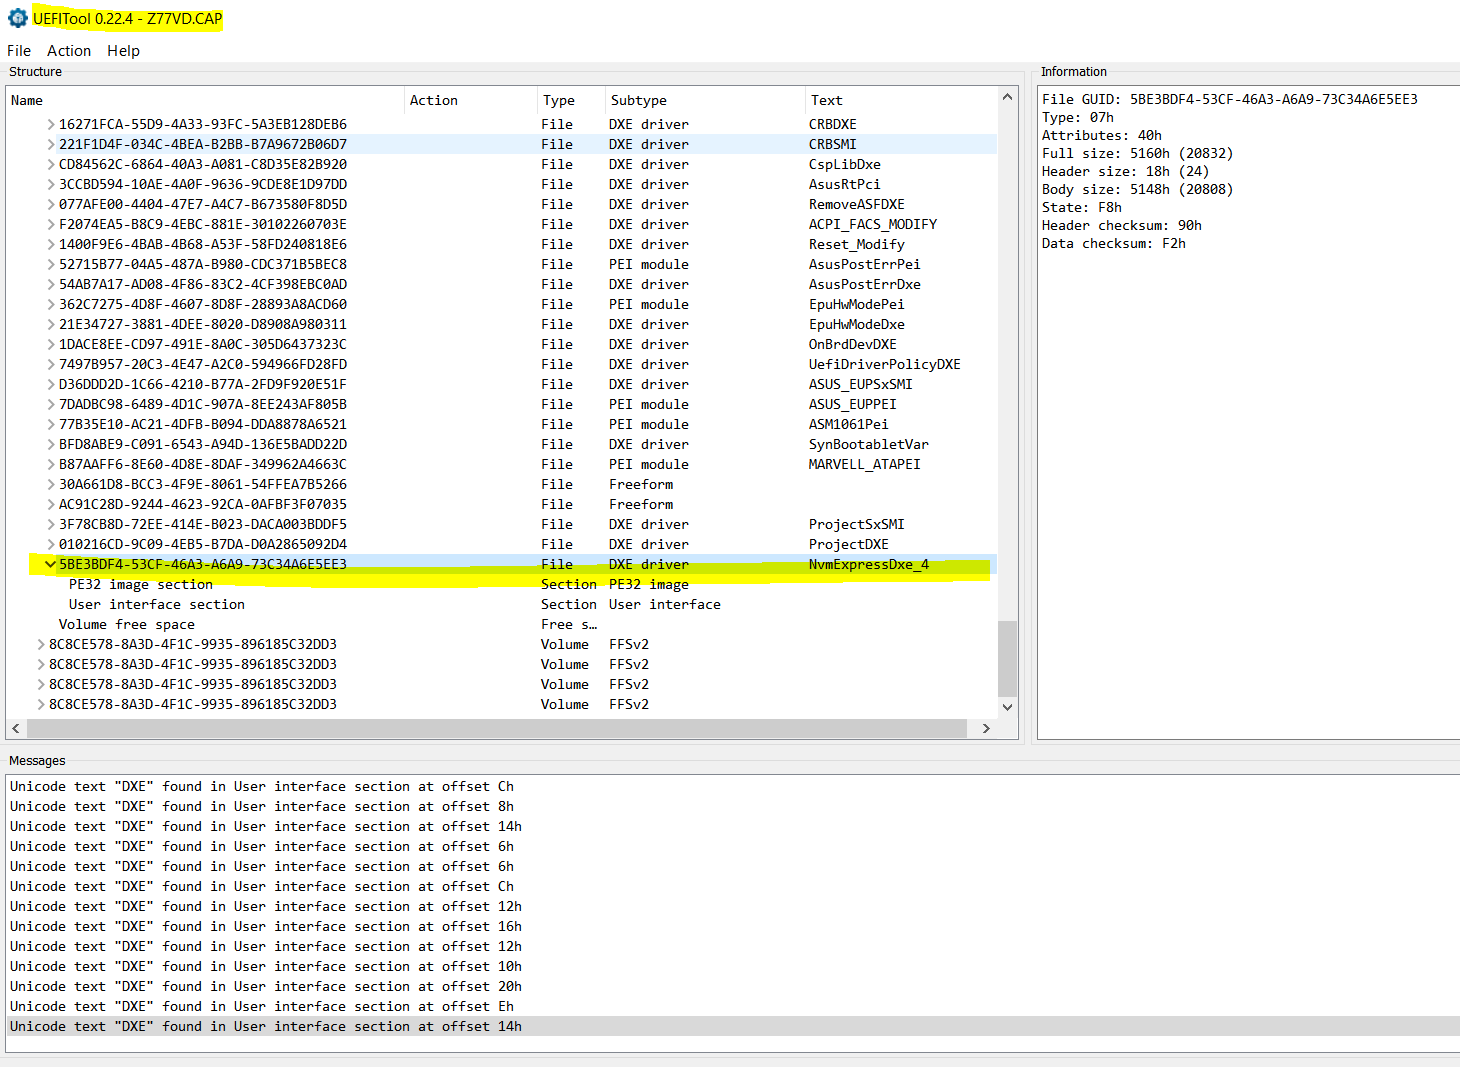Expand the ASUS_EUPSxSMI file entry

click(51, 385)
